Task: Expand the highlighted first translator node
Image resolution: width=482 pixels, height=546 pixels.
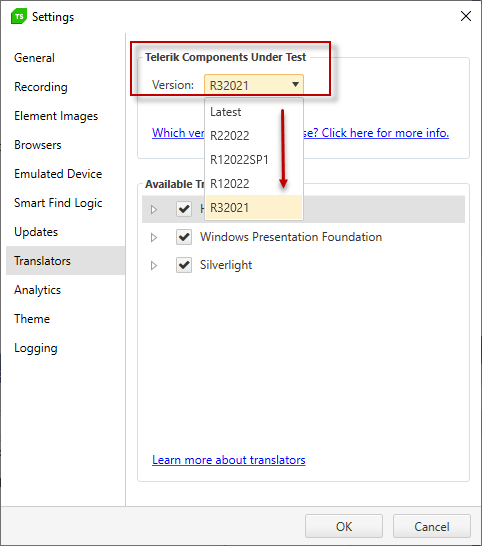Action: pyautogui.click(x=154, y=209)
